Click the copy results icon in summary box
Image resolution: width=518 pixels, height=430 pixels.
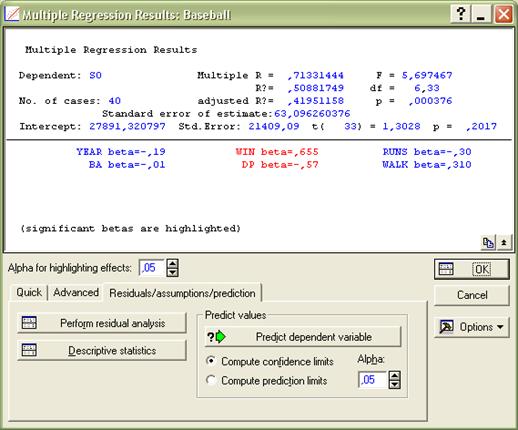click(x=488, y=243)
